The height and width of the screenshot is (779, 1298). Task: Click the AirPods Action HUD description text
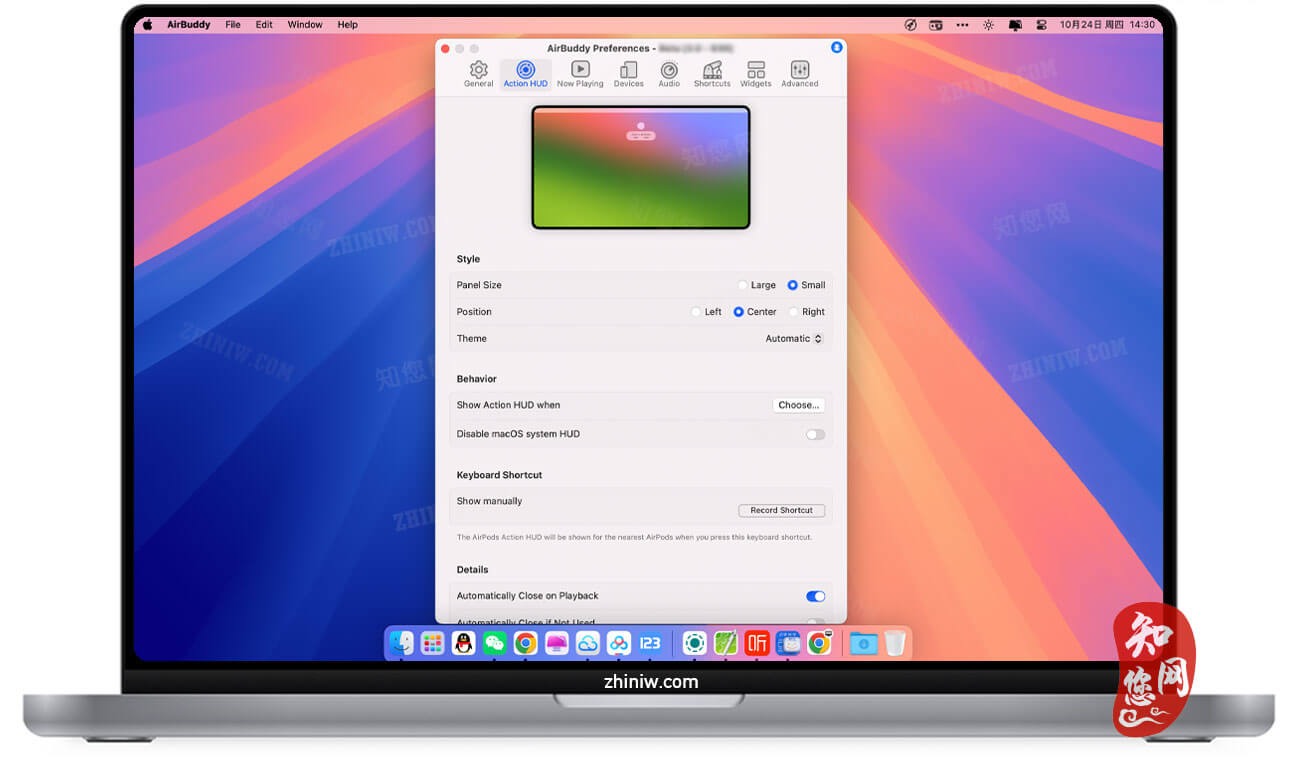point(634,537)
